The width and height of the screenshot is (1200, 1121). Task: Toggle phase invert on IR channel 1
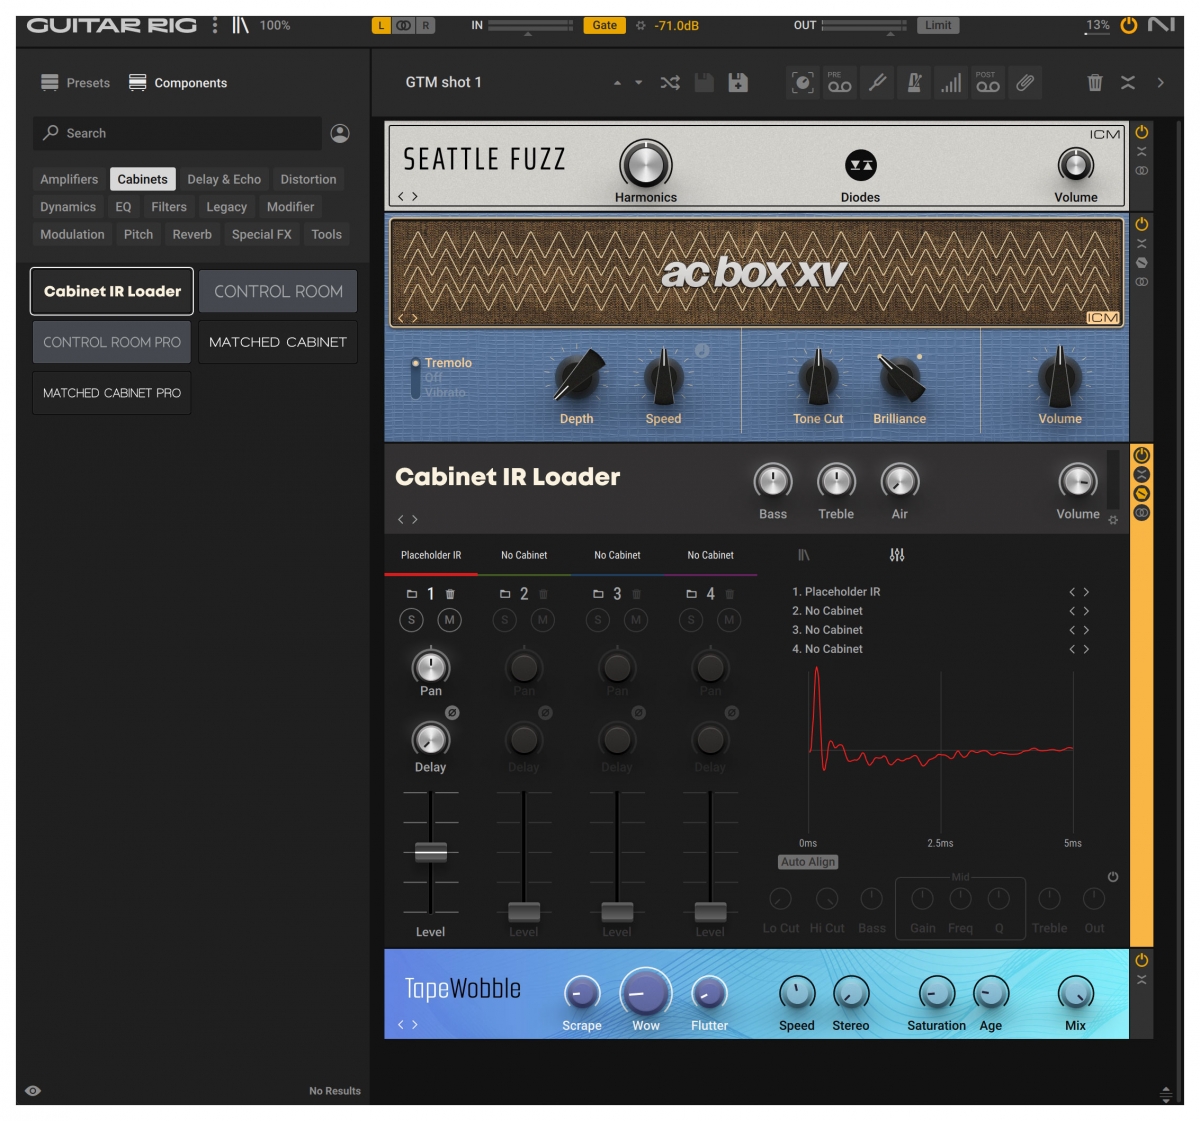452,713
